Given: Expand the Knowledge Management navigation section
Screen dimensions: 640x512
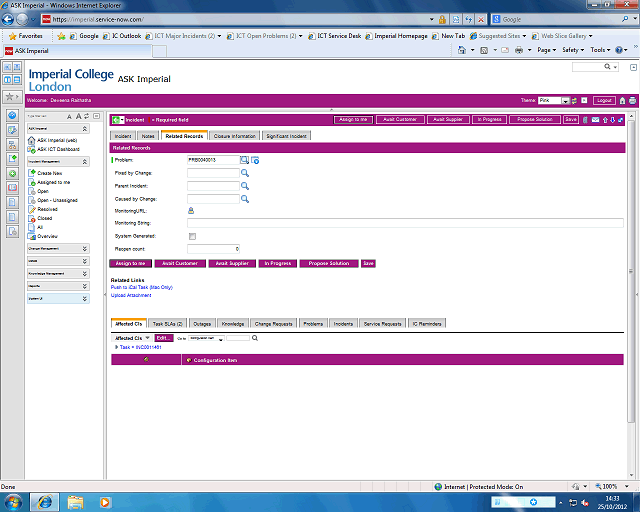Looking at the screenshot, I should click(85, 273).
